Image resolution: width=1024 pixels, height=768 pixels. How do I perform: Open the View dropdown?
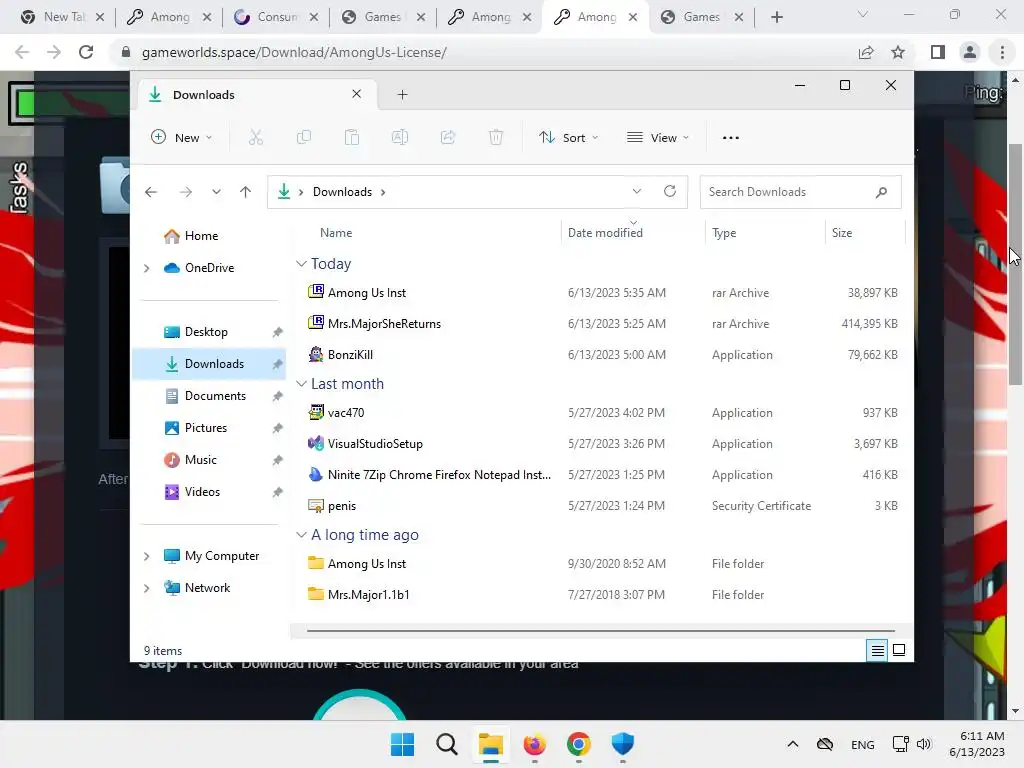(658, 138)
